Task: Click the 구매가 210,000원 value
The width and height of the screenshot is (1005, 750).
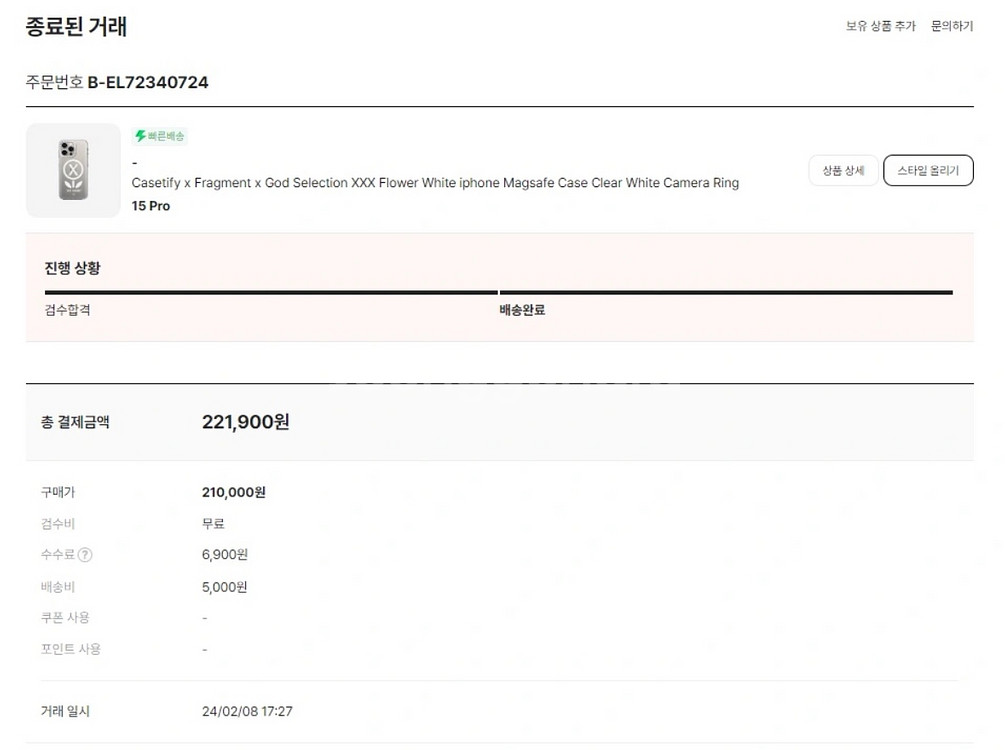Action: (233, 492)
